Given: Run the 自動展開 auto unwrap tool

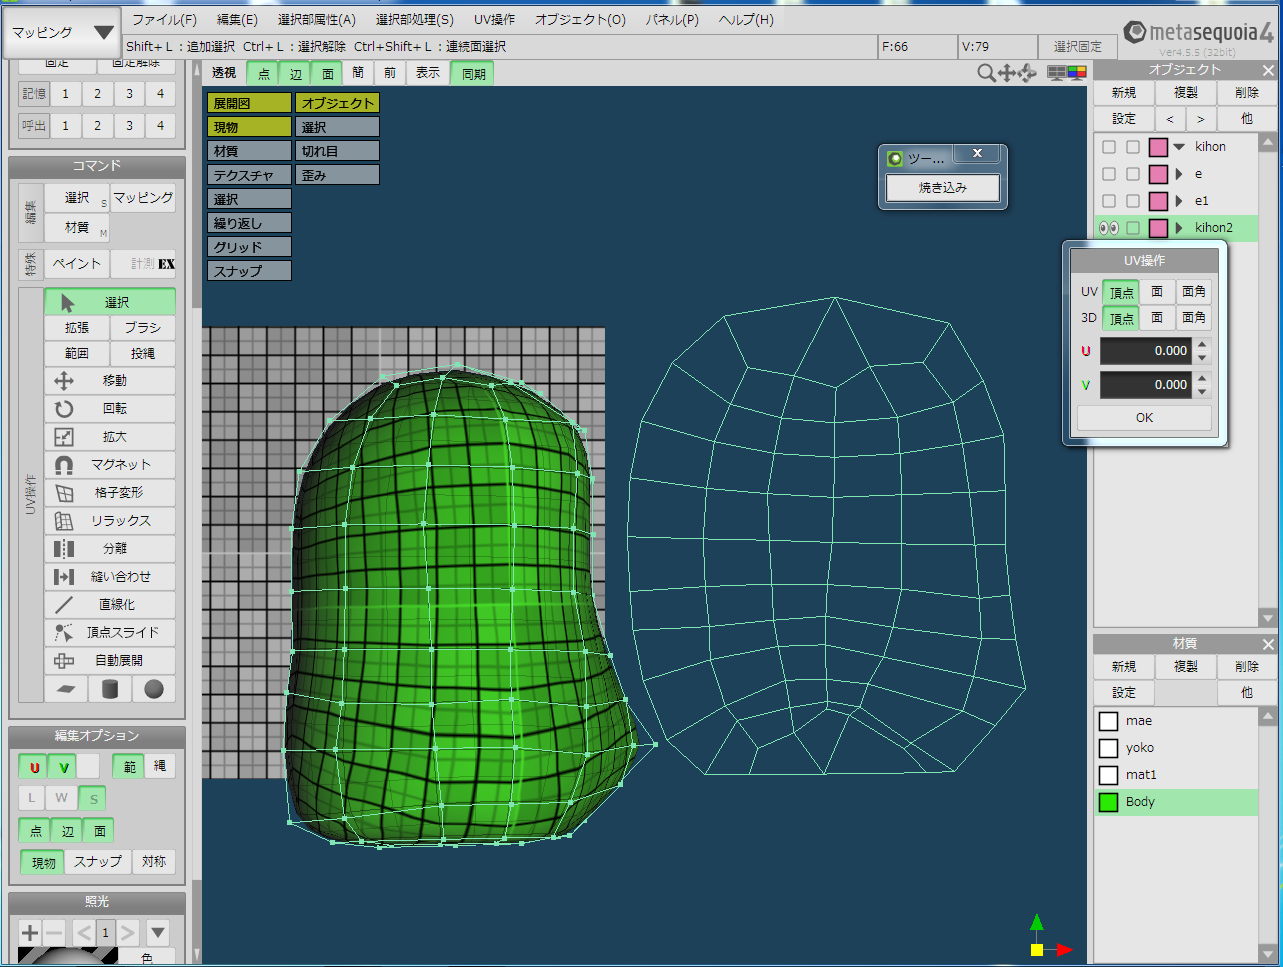Looking at the screenshot, I should (x=110, y=661).
